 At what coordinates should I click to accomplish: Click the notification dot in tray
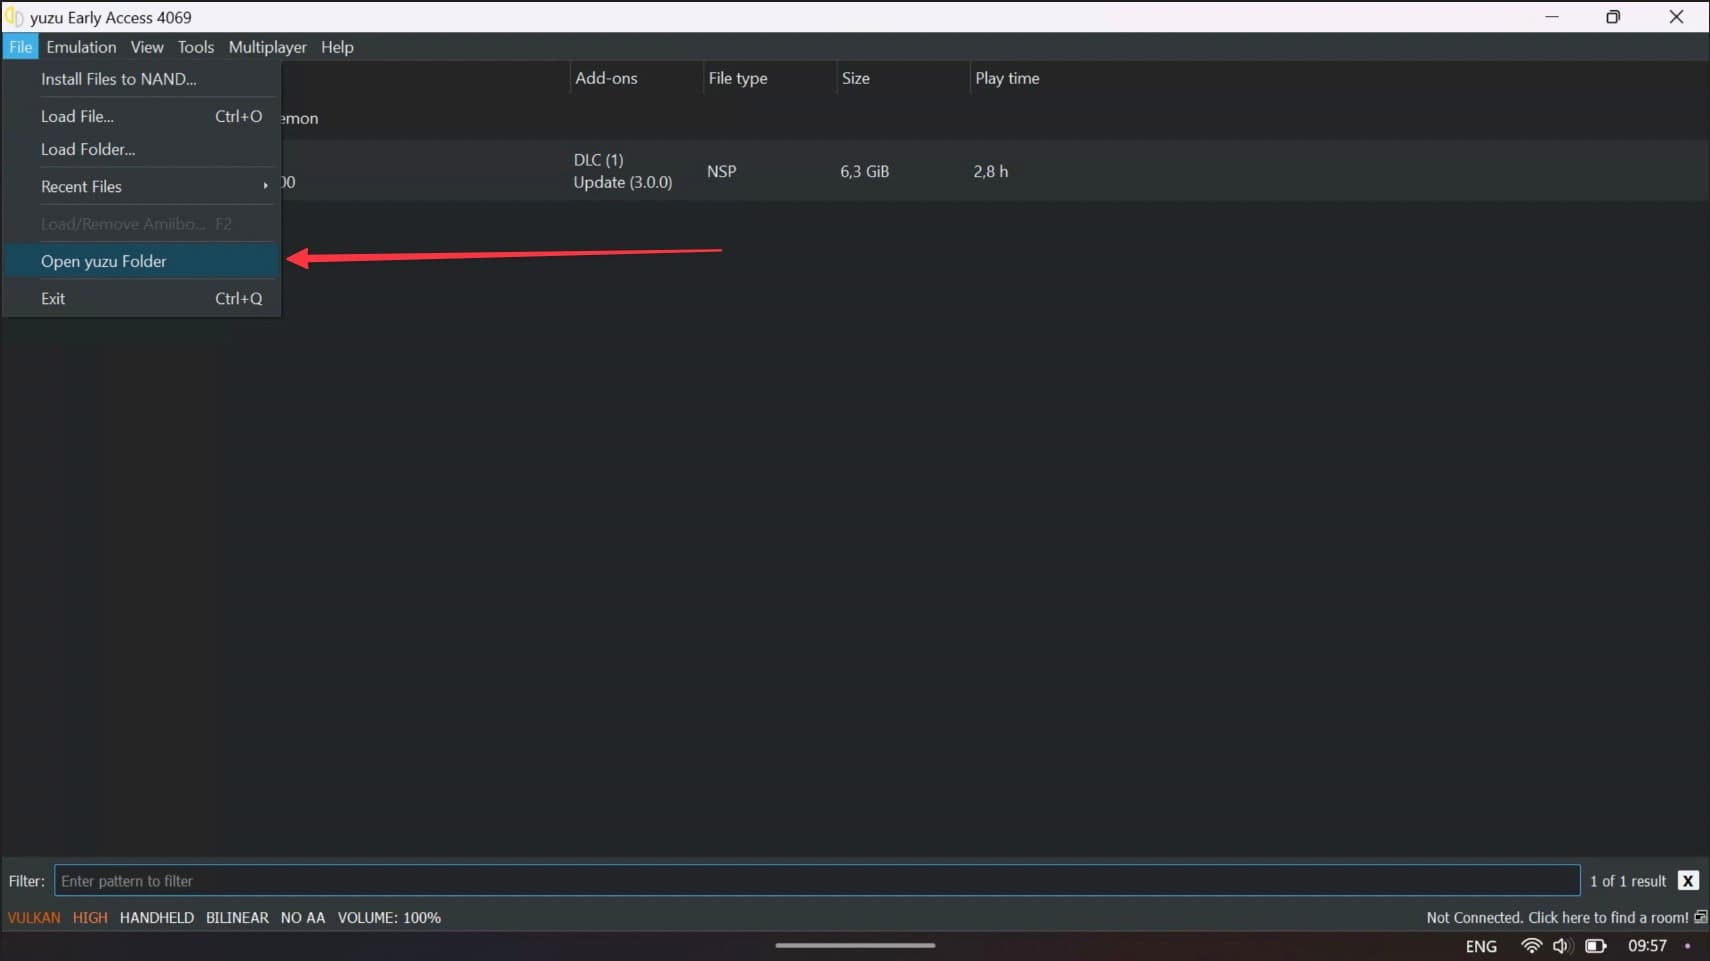pyautogui.click(x=1688, y=946)
